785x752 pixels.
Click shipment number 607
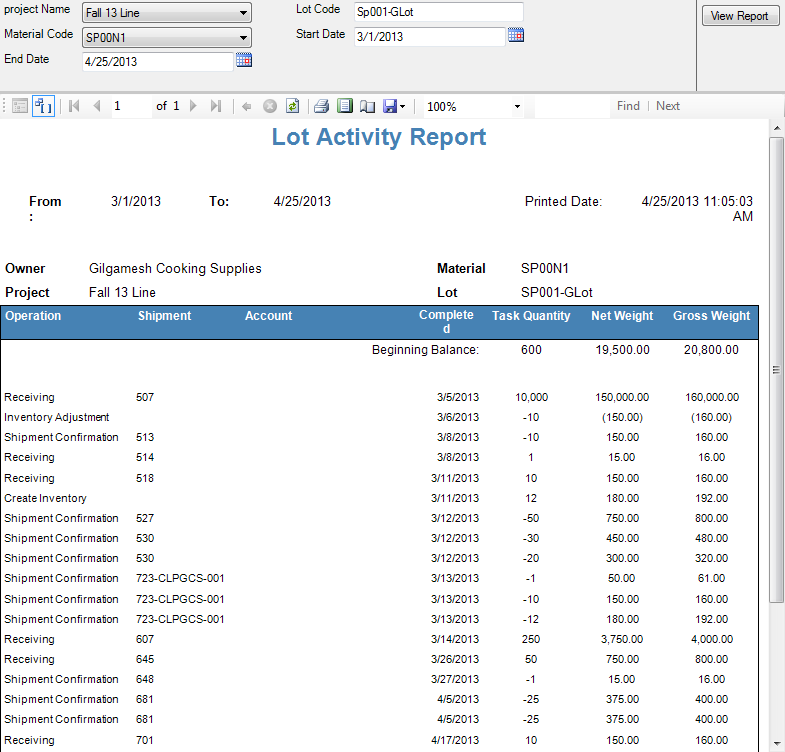(x=145, y=639)
